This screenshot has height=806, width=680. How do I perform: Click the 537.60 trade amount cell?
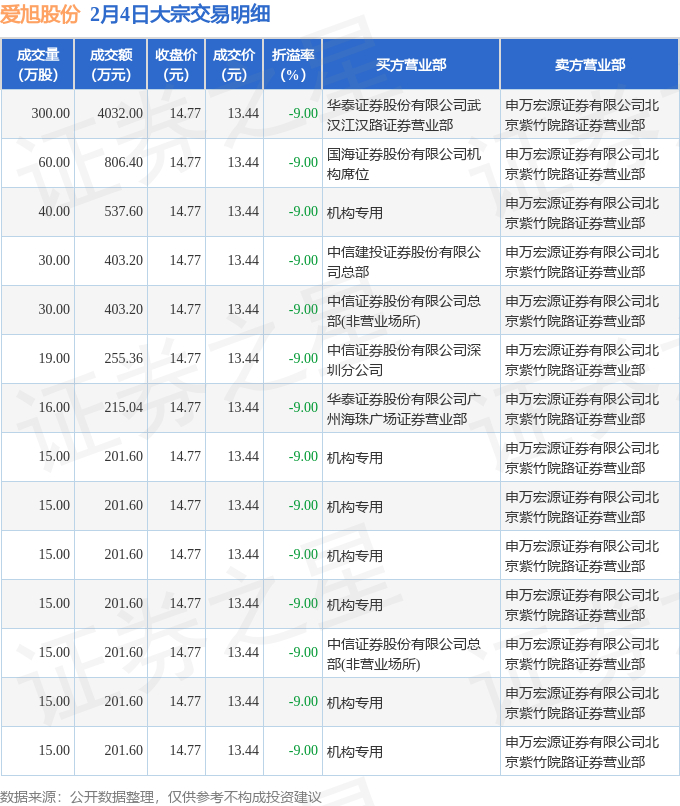124,212
